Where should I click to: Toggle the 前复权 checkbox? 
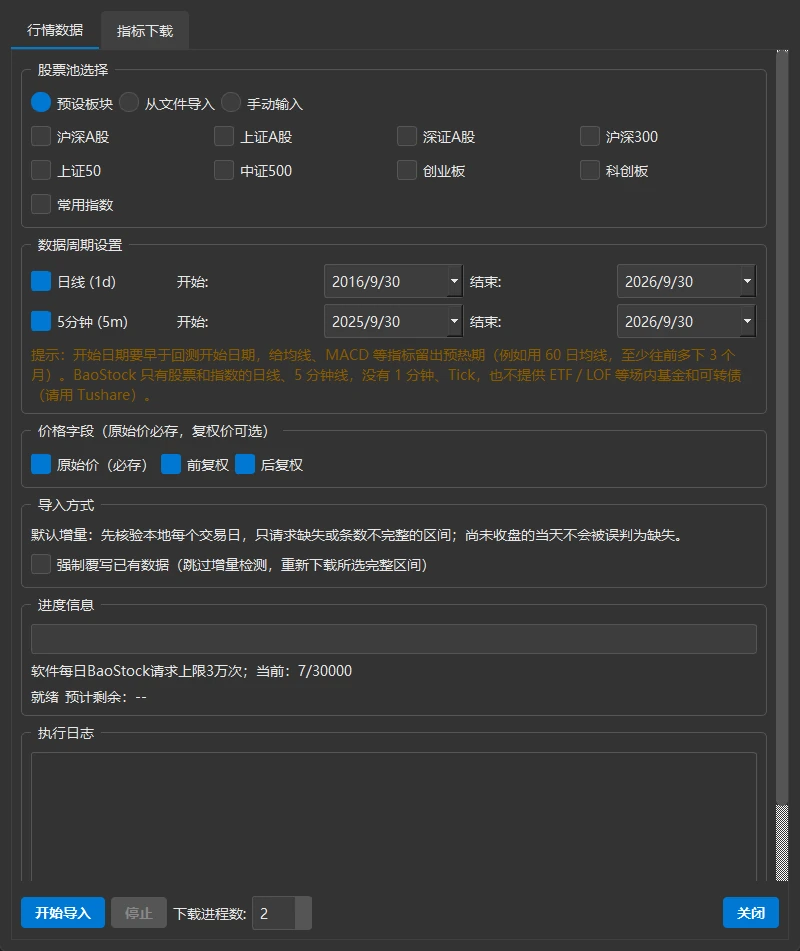click(171, 465)
